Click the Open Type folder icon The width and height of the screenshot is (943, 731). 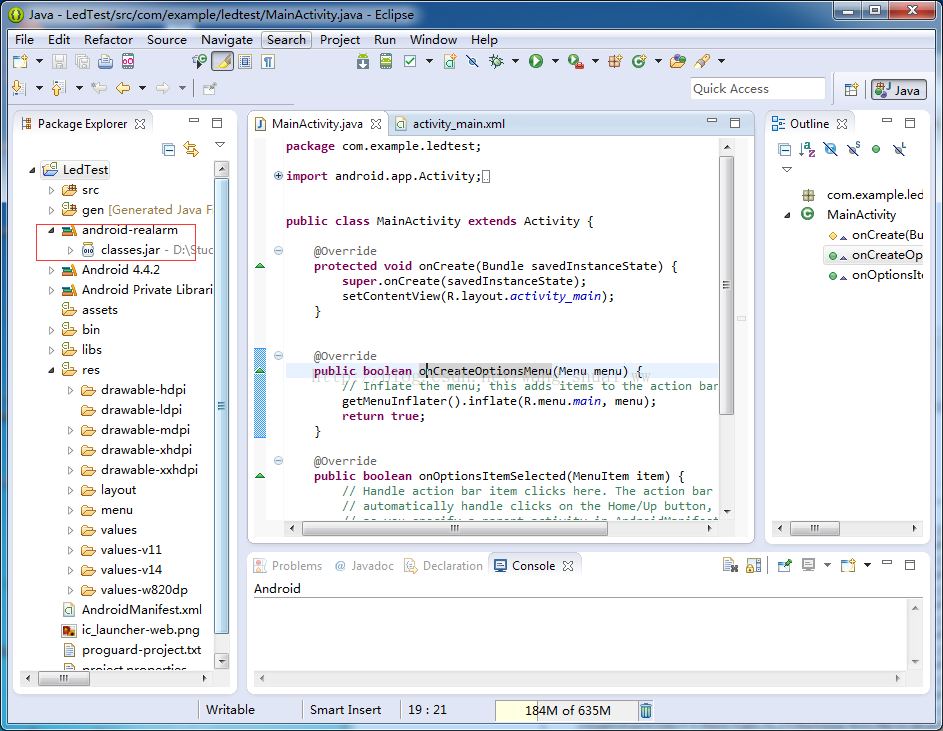point(678,61)
